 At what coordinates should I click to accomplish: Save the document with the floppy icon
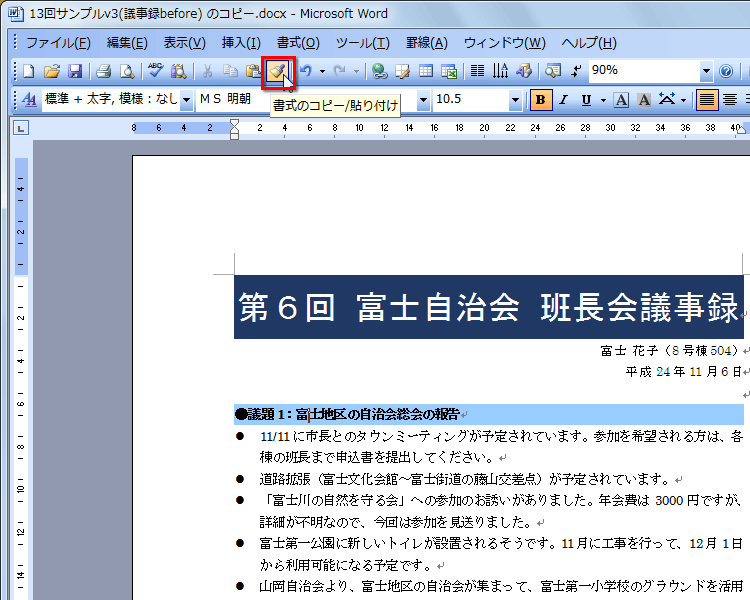[x=75, y=72]
